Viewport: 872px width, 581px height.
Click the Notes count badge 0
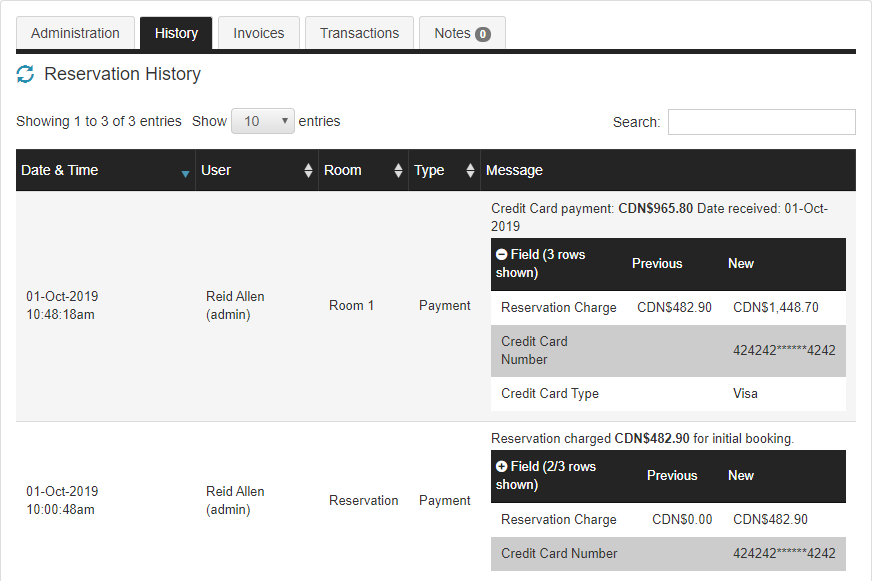[x=483, y=34]
